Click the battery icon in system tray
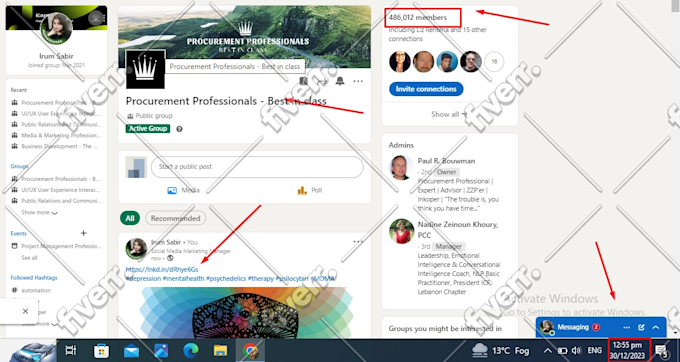The width and height of the screenshot is (680, 362). click(x=562, y=351)
